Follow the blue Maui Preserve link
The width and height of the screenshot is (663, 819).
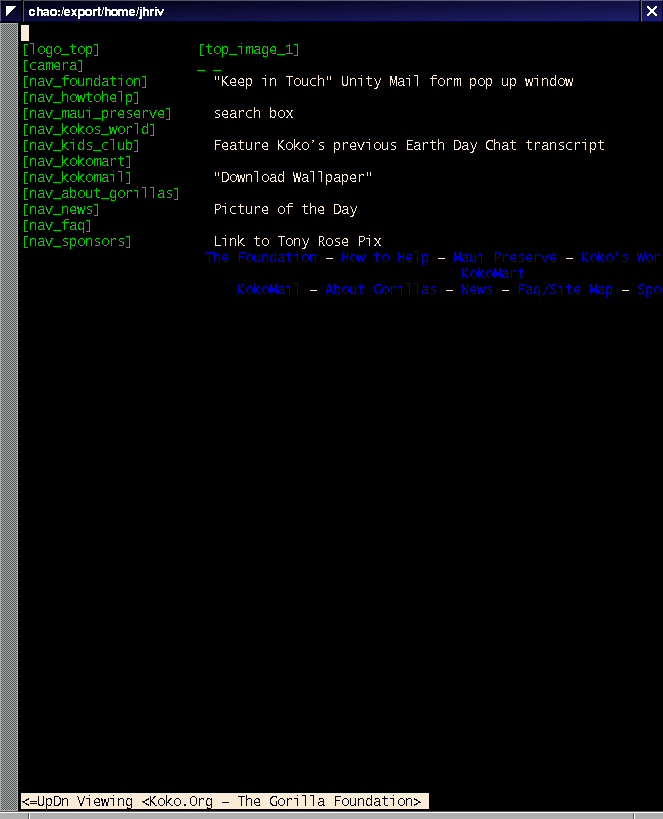(505, 258)
